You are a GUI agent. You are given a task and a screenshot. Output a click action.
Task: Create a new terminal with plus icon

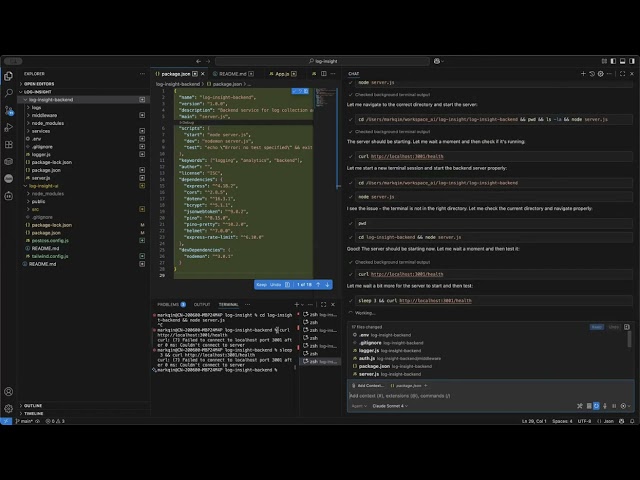297,304
